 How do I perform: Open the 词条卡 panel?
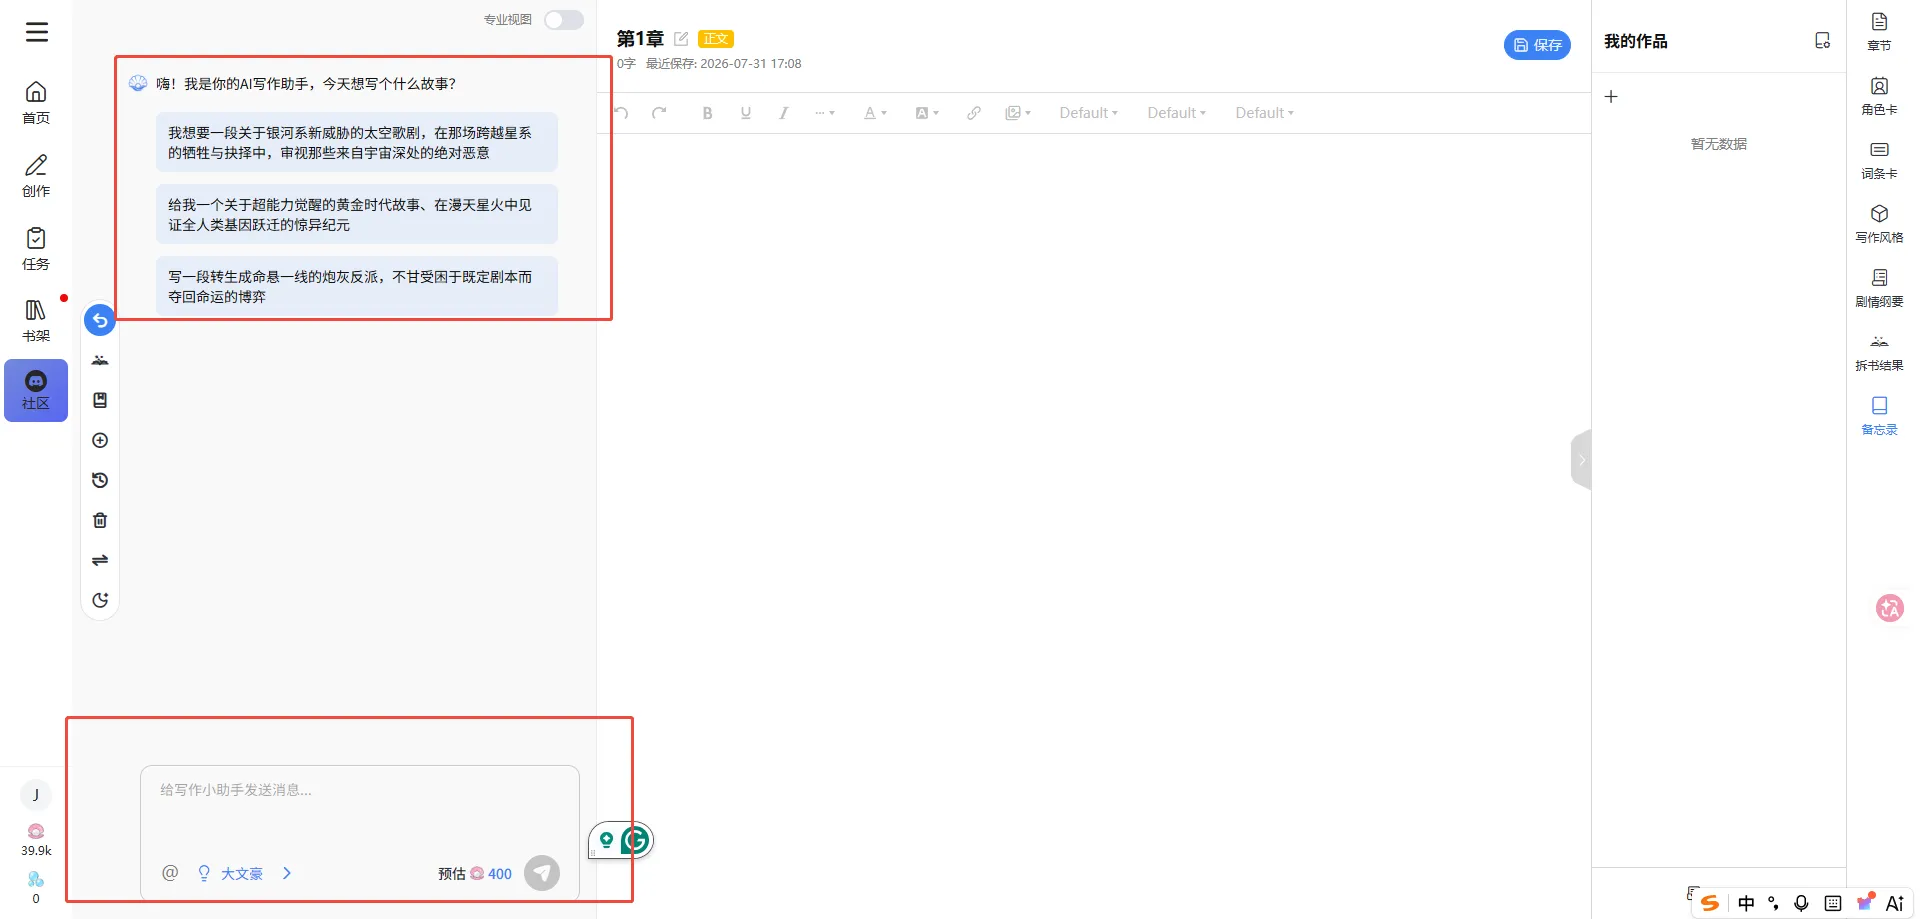pyautogui.click(x=1879, y=159)
